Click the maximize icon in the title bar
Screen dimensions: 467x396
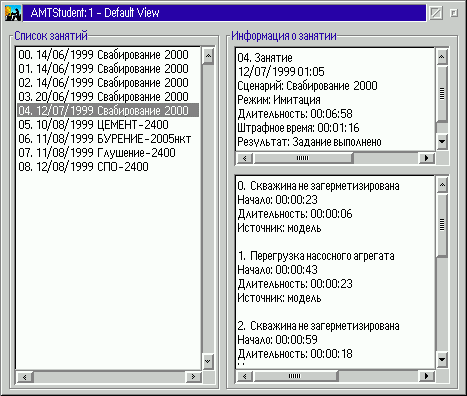point(436,13)
